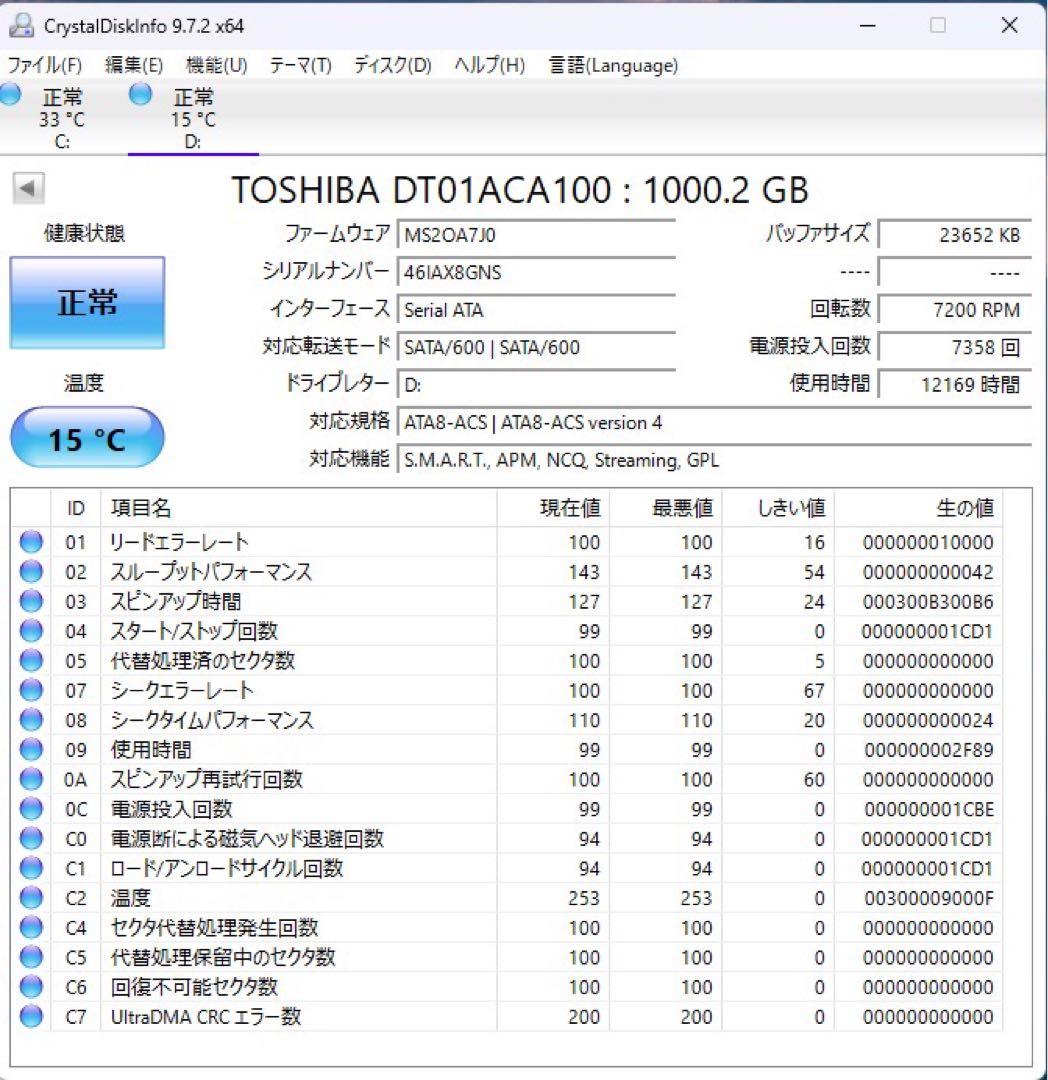This screenshot has width=1048, height=1080.
Task: Click the 15 °C temperature gauge
Action: click(86, 437)
